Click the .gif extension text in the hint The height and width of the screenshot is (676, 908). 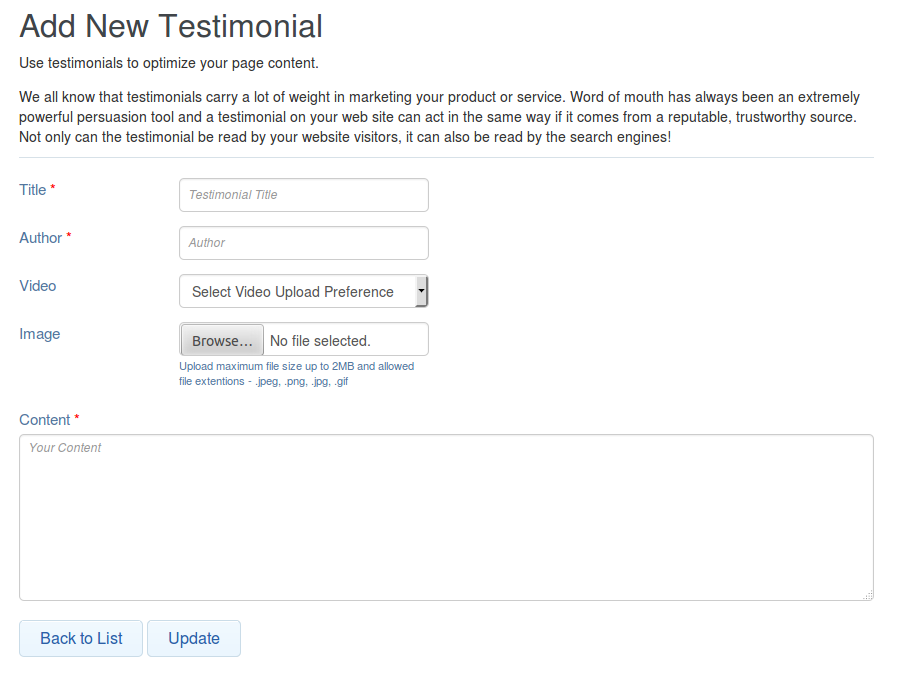click(x=341, y=381)
